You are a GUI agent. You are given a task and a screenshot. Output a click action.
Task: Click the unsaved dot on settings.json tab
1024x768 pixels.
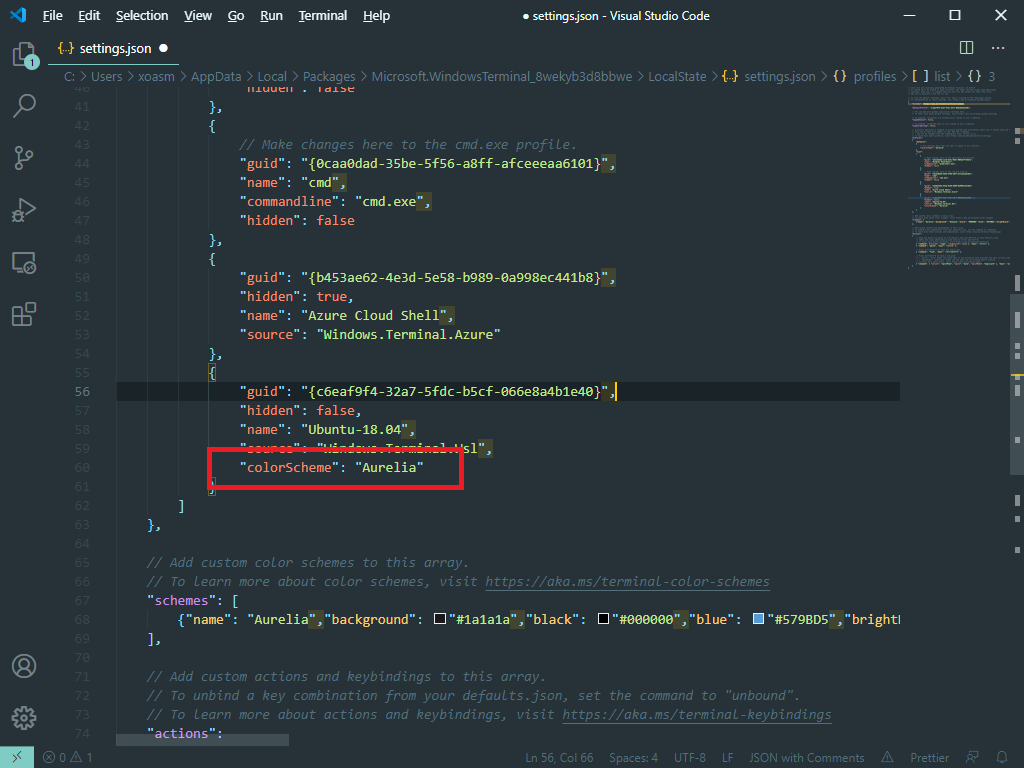[163, 48]
